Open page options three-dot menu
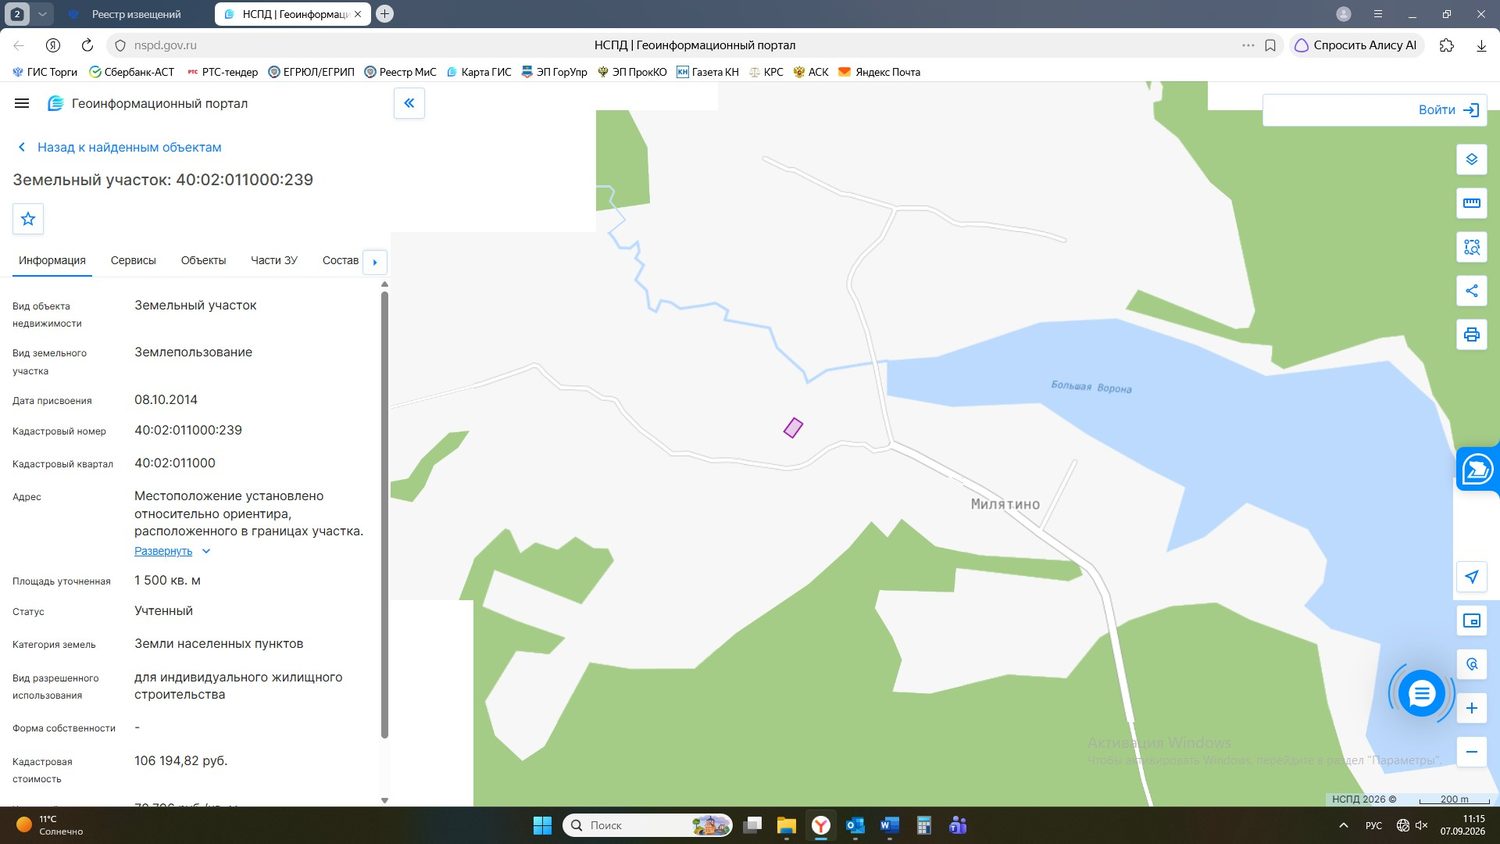Image resolution: width=1500 pixels, height=844 pixels. 1248,45
